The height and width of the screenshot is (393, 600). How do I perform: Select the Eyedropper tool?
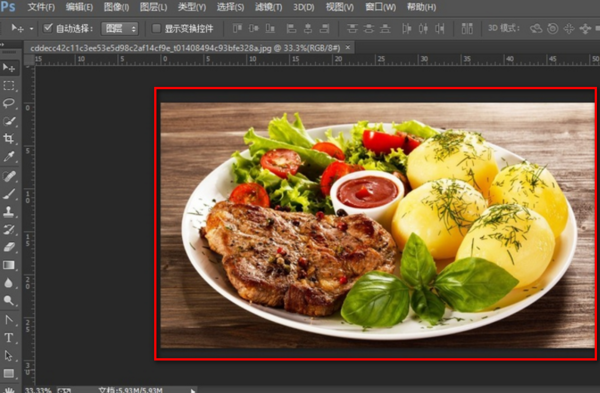[x=8, y=156]
